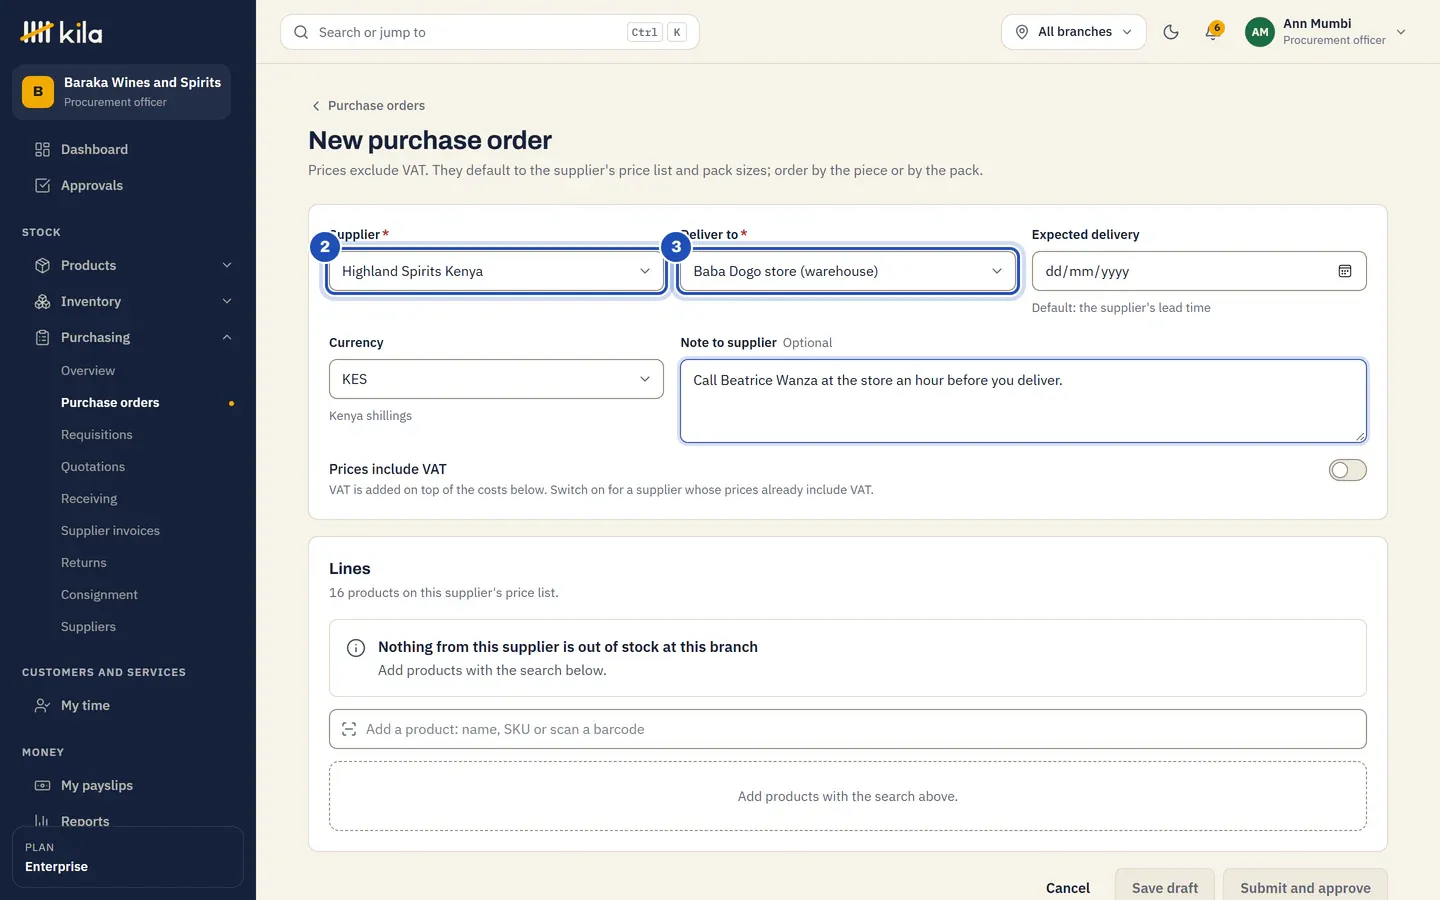The image size is (1440, 900).
Task: Click the info icon in stock notice
Action: click(x=355, y=648)
